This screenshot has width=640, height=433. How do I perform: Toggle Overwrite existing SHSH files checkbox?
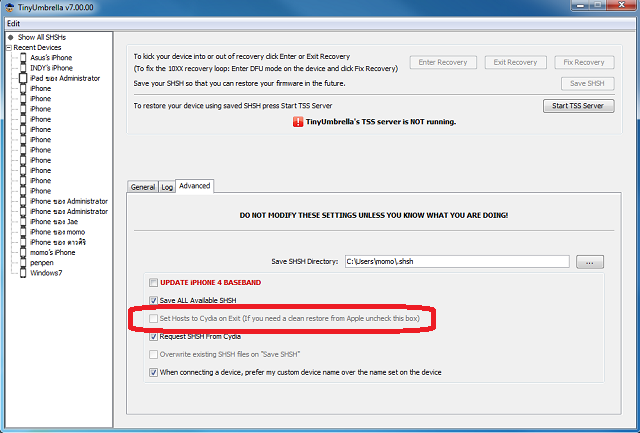(x=153, y=354)
